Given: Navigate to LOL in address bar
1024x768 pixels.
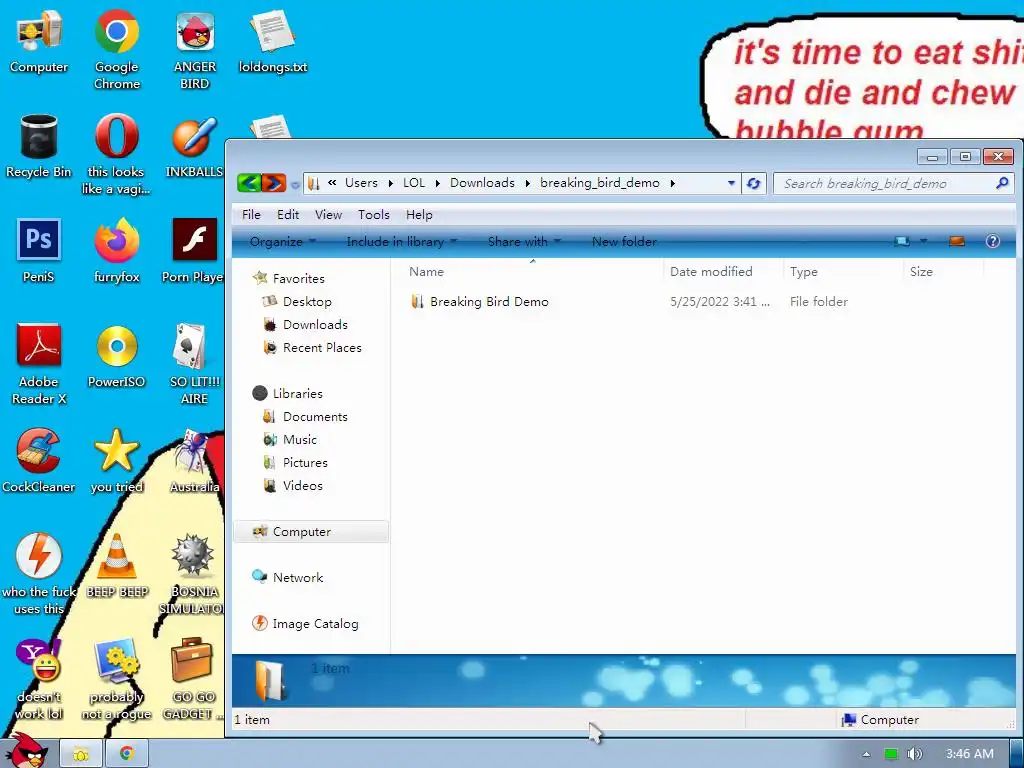Looking at the screenshot, I should [413, 183].
